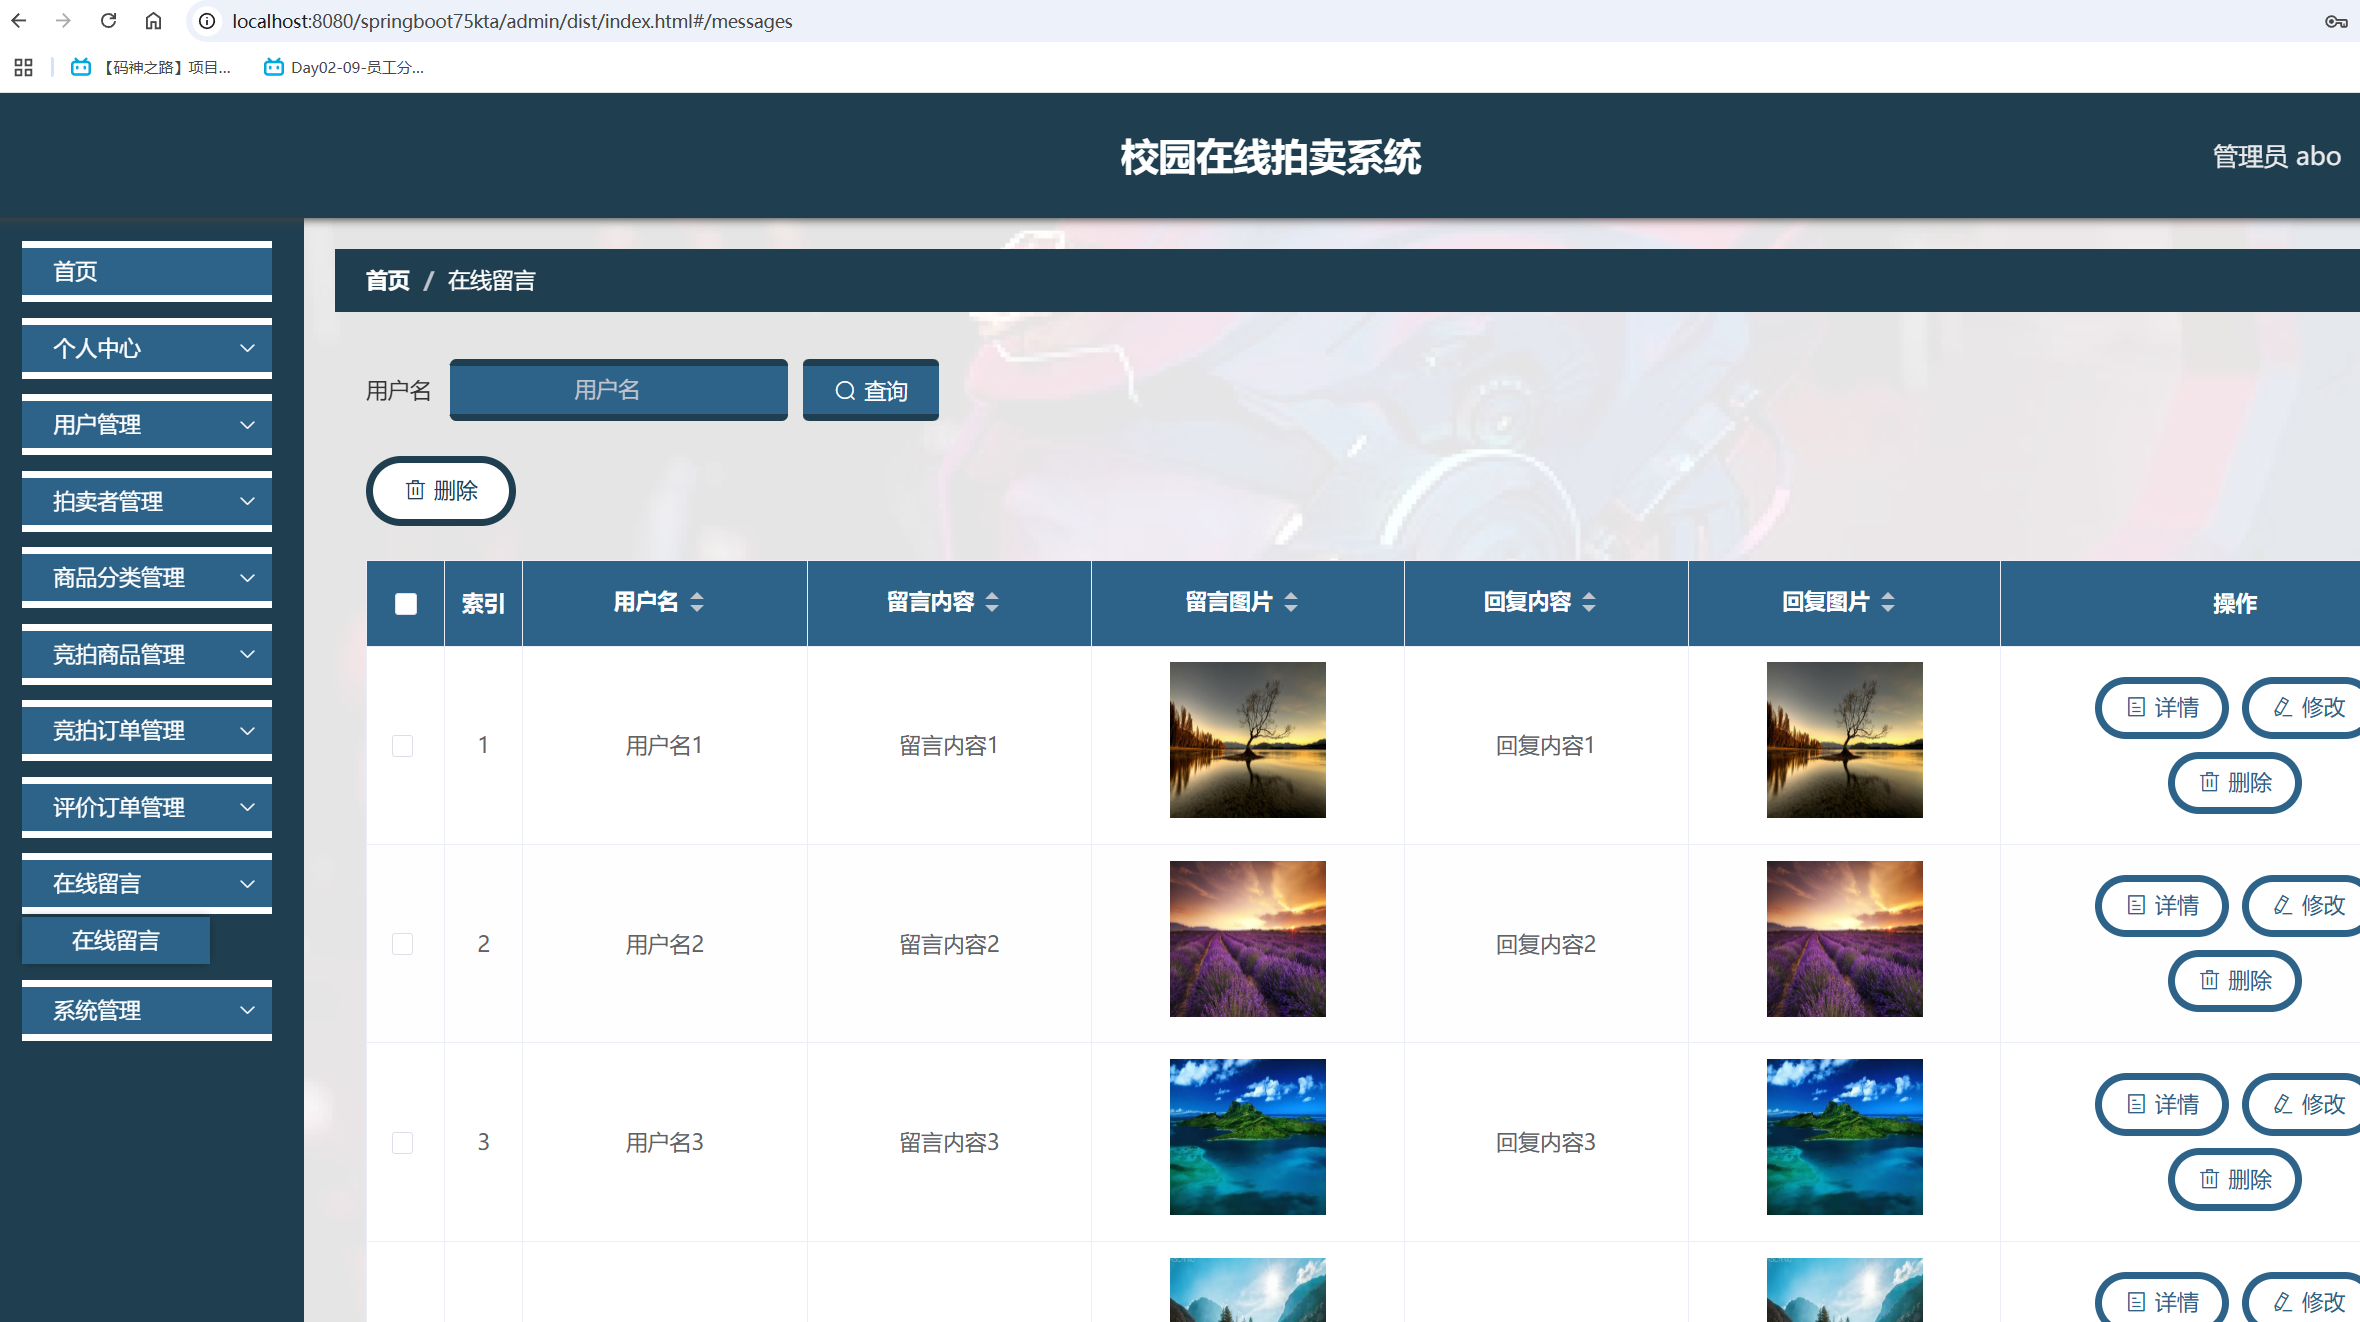Open the 用户管理 sidebar menu

click(147, 425)
